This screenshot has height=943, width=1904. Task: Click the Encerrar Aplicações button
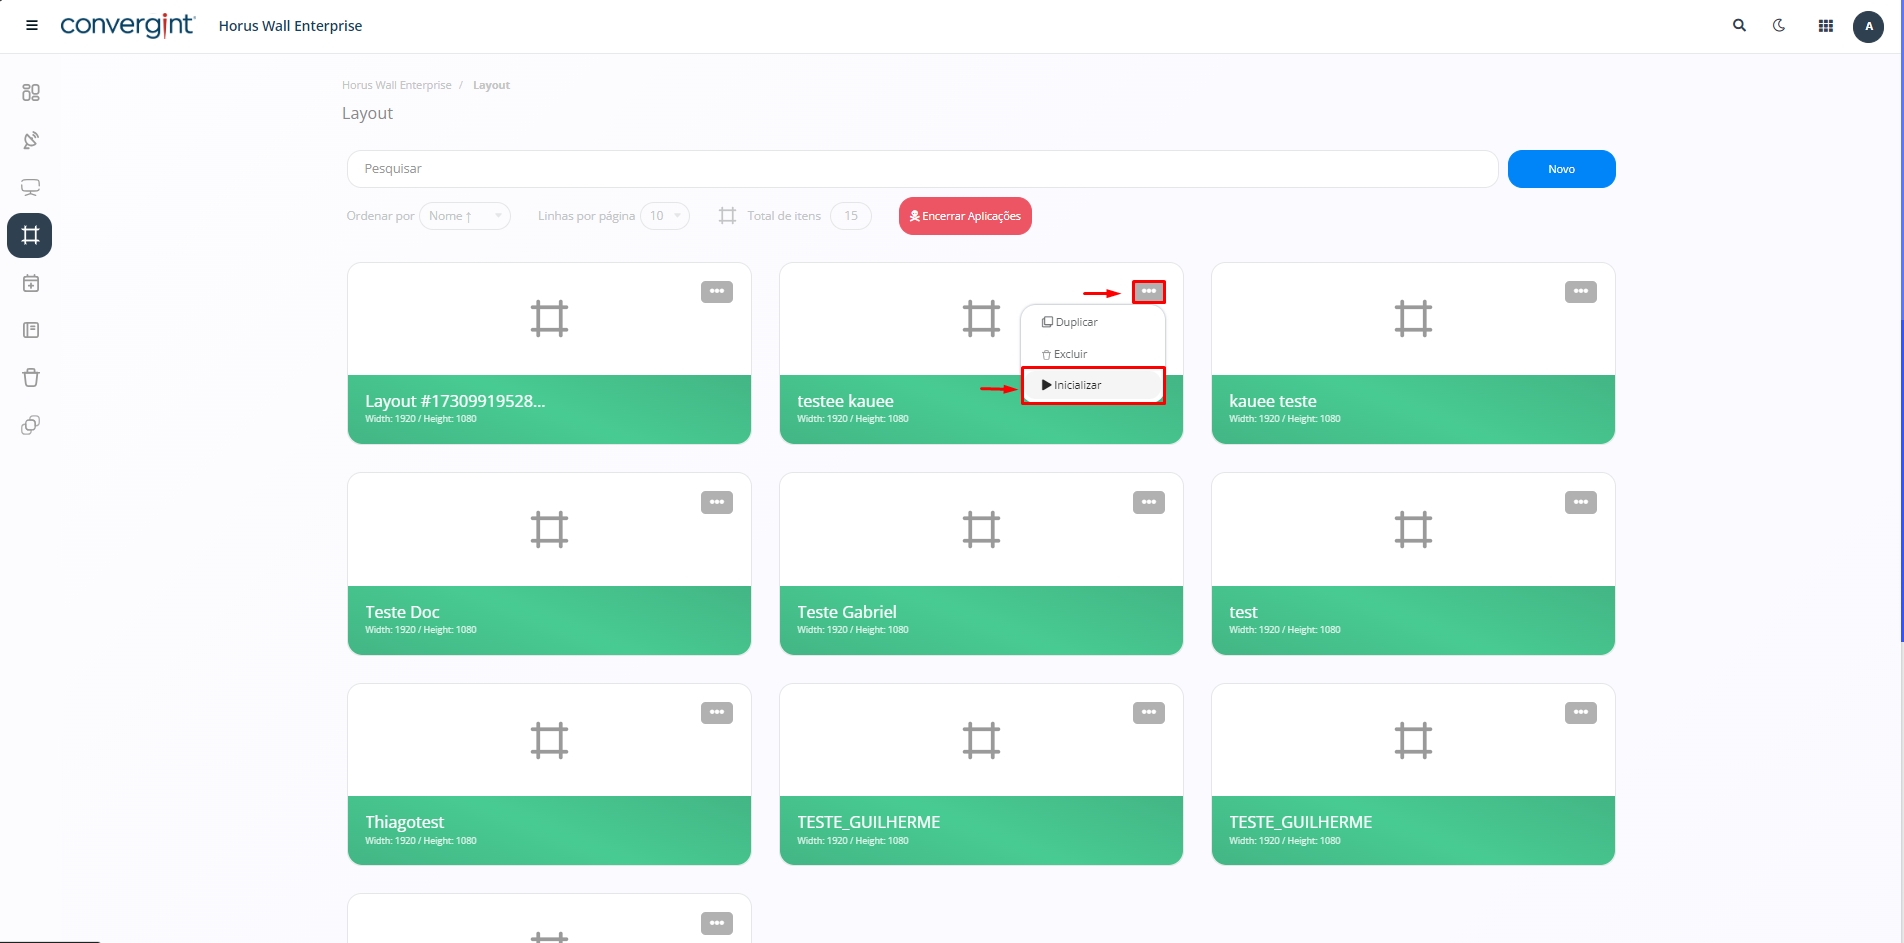(x=965, y=216)
